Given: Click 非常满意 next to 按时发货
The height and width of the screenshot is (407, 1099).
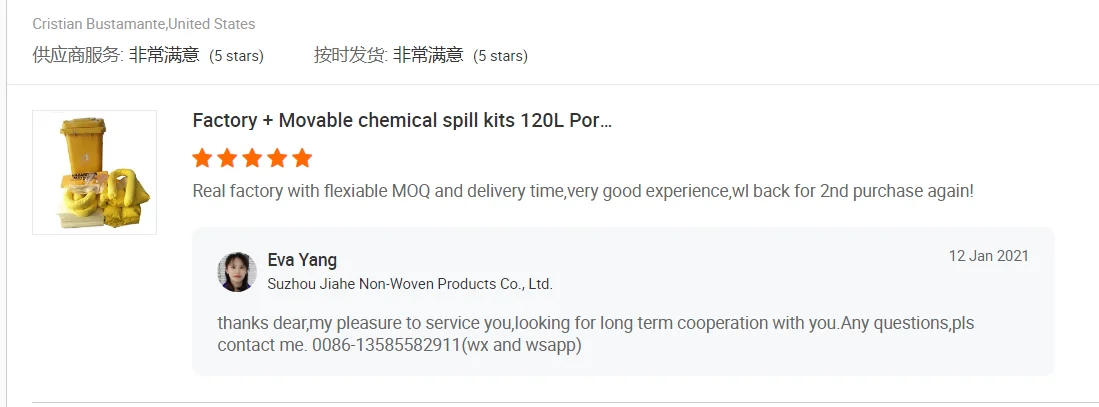Looking at the screenshot, I should 428,56.
